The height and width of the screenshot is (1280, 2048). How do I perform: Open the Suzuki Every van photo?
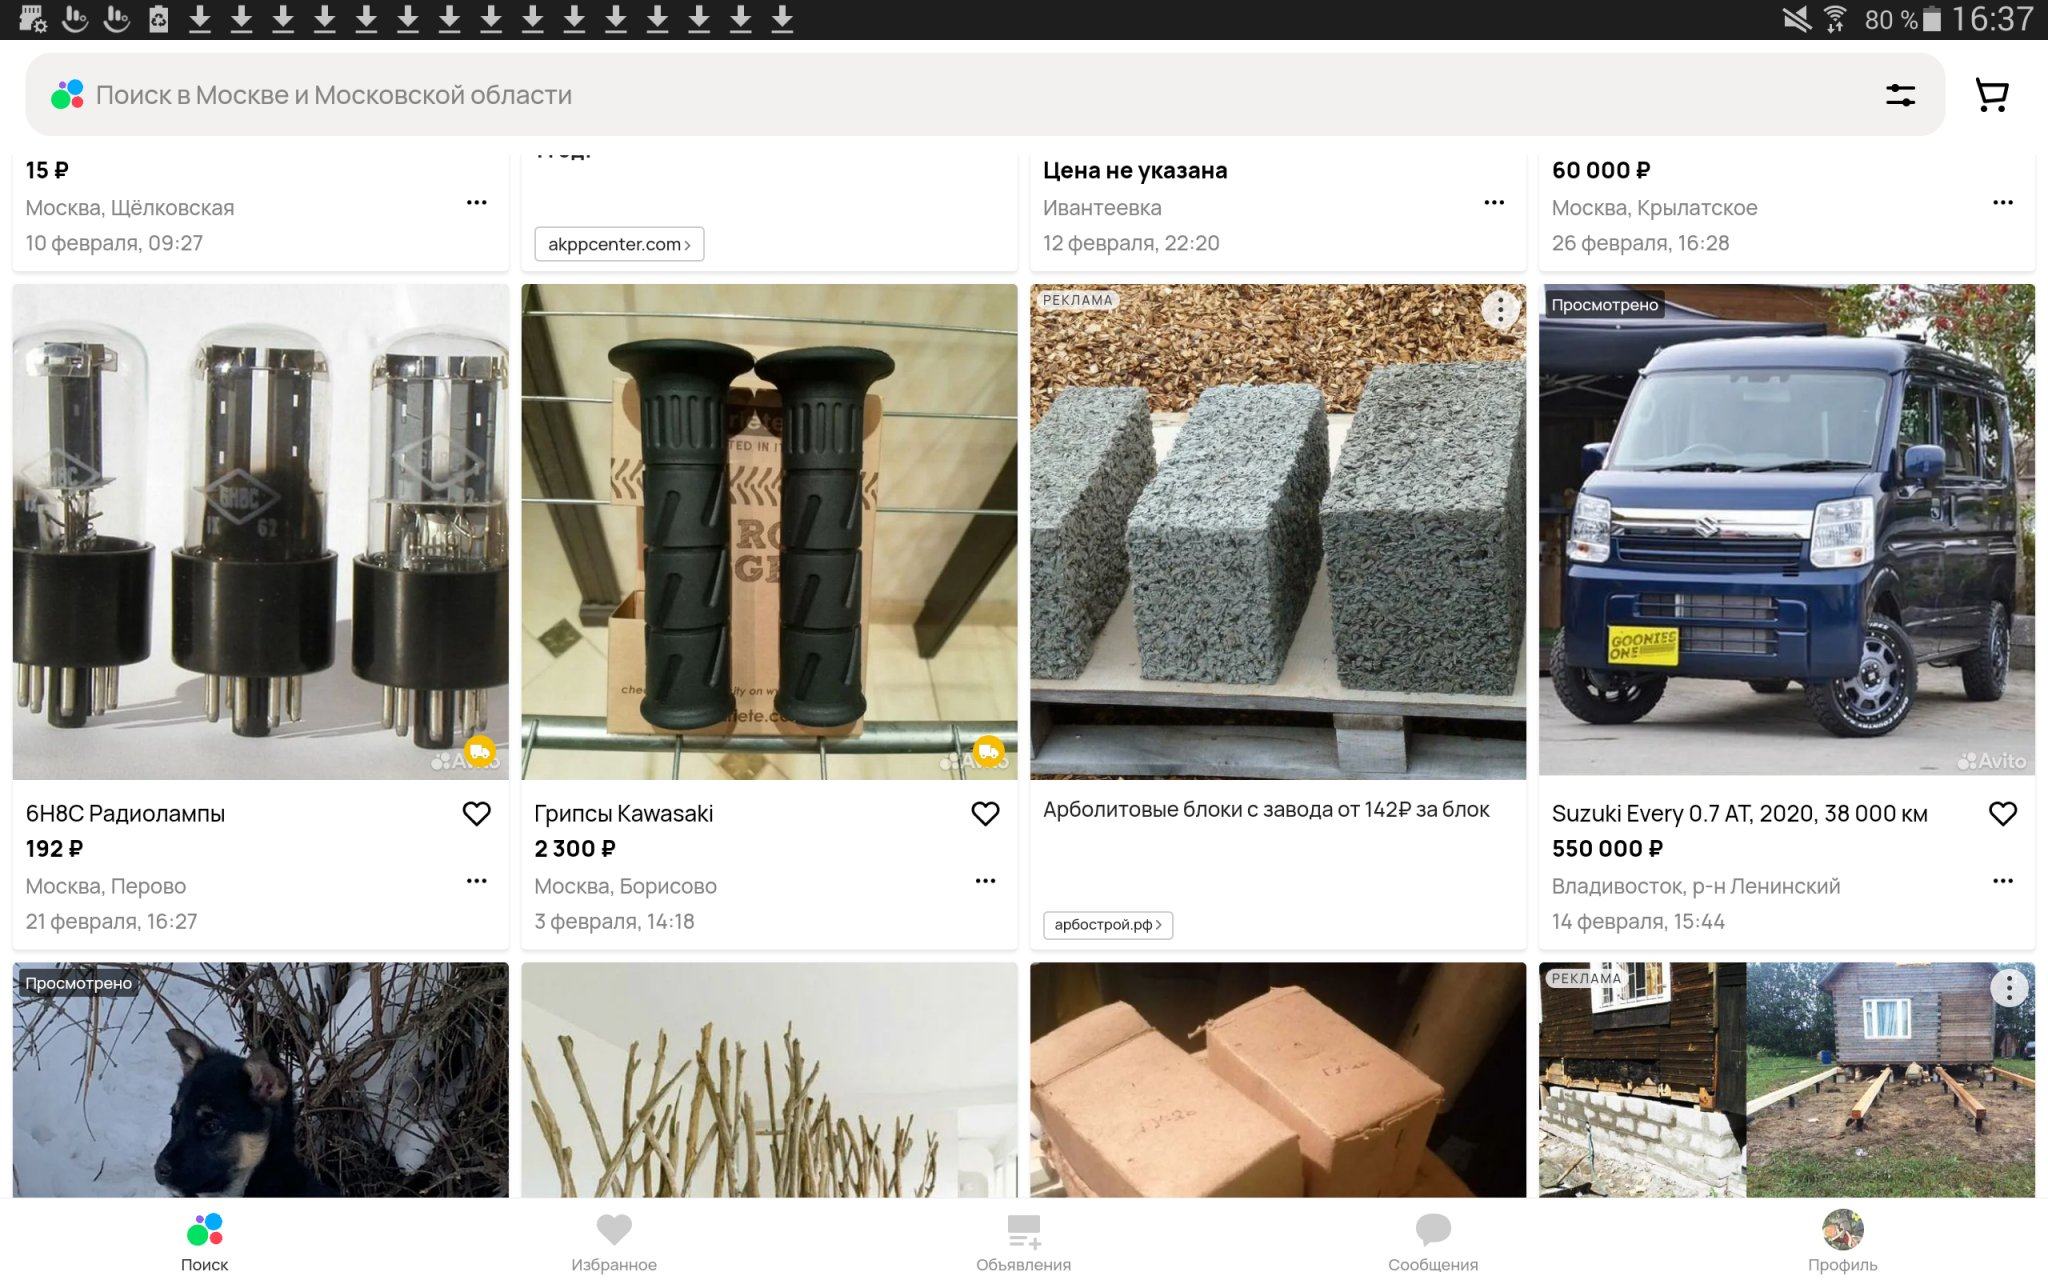1786,530
